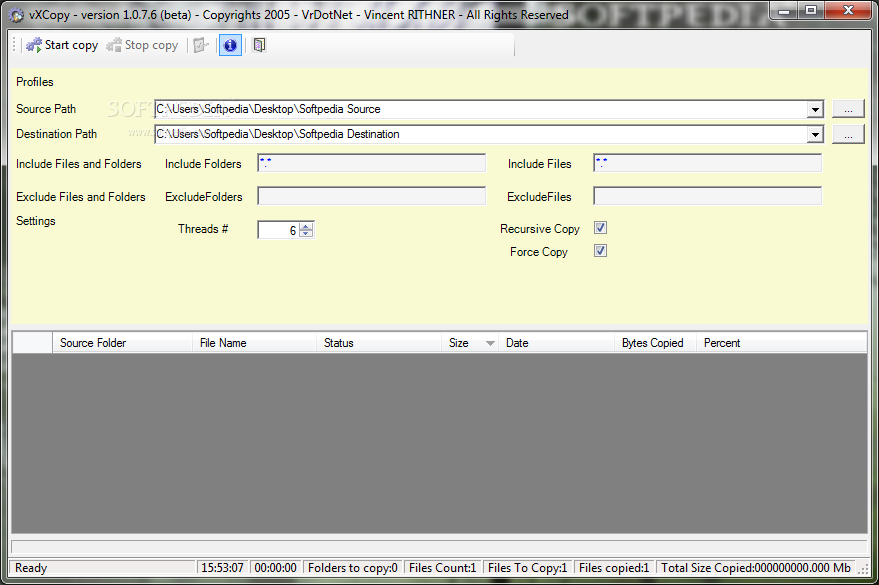
Task: Click the Stop copy toolbar button
Action: click(x=142, y=45)
